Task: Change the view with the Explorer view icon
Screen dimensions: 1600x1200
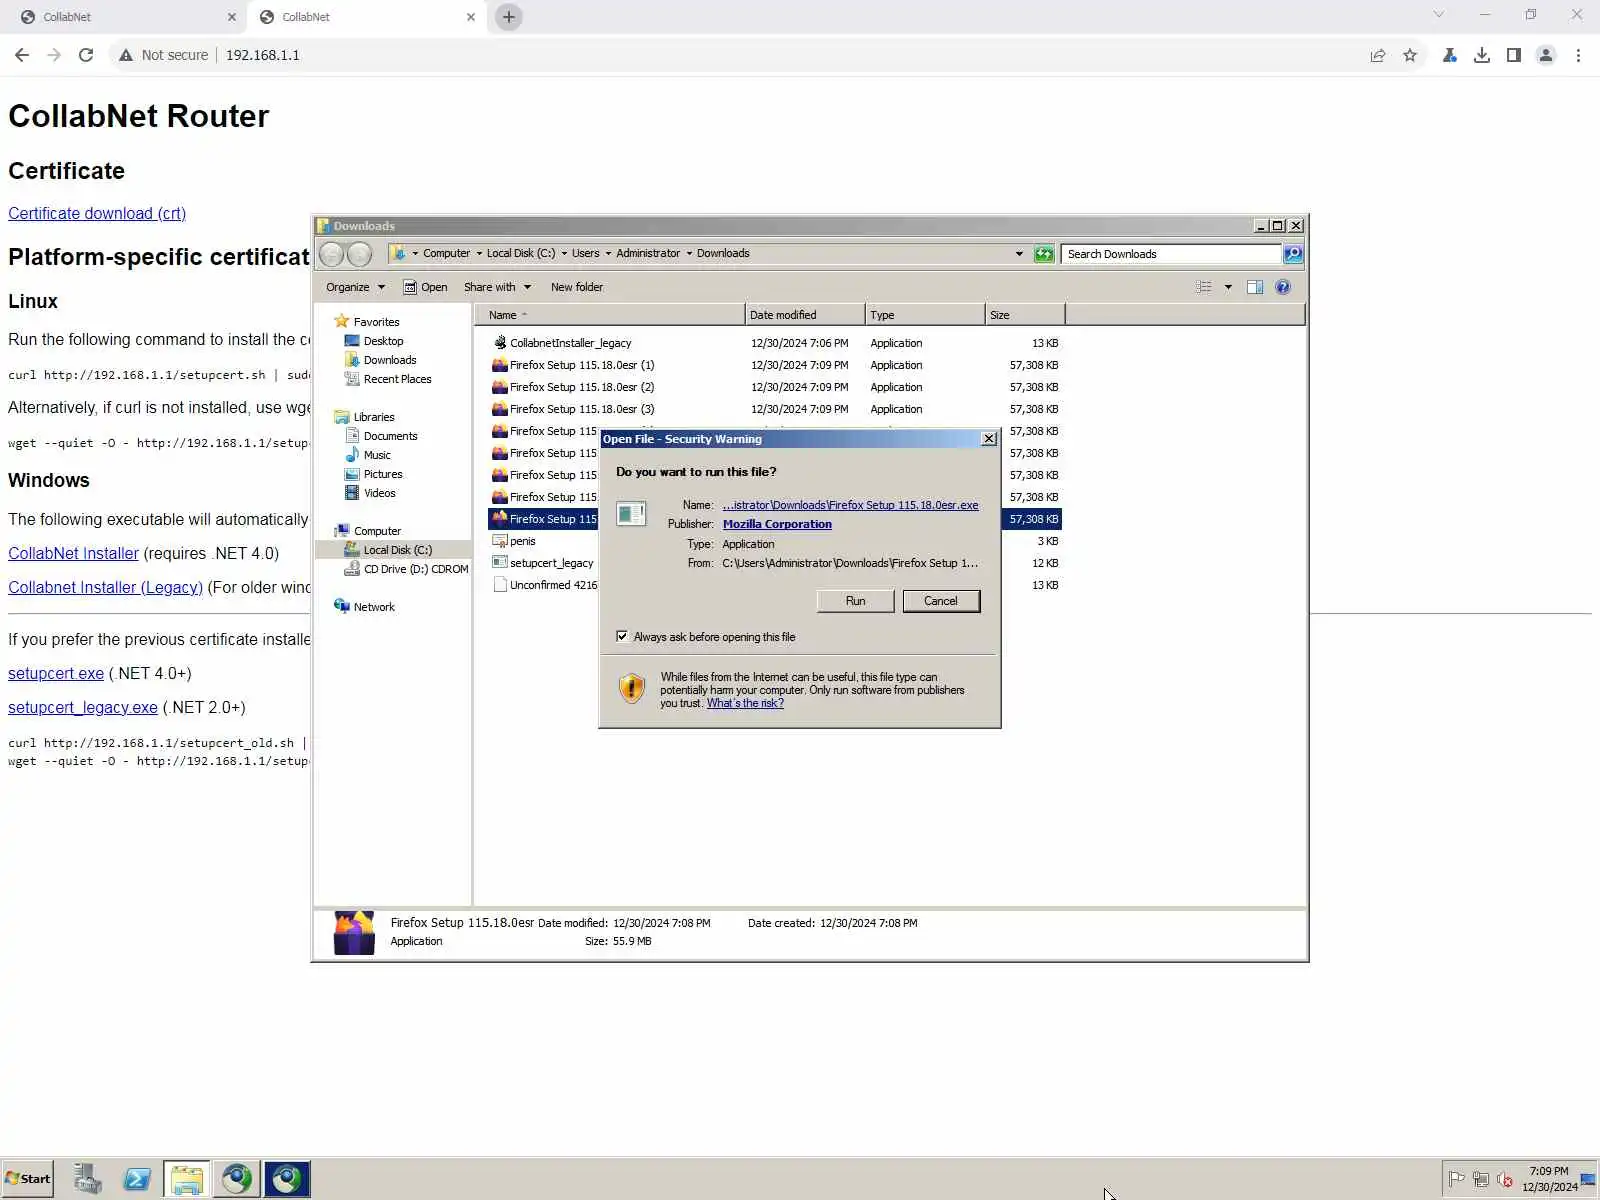Action: tap(1204, 287)
